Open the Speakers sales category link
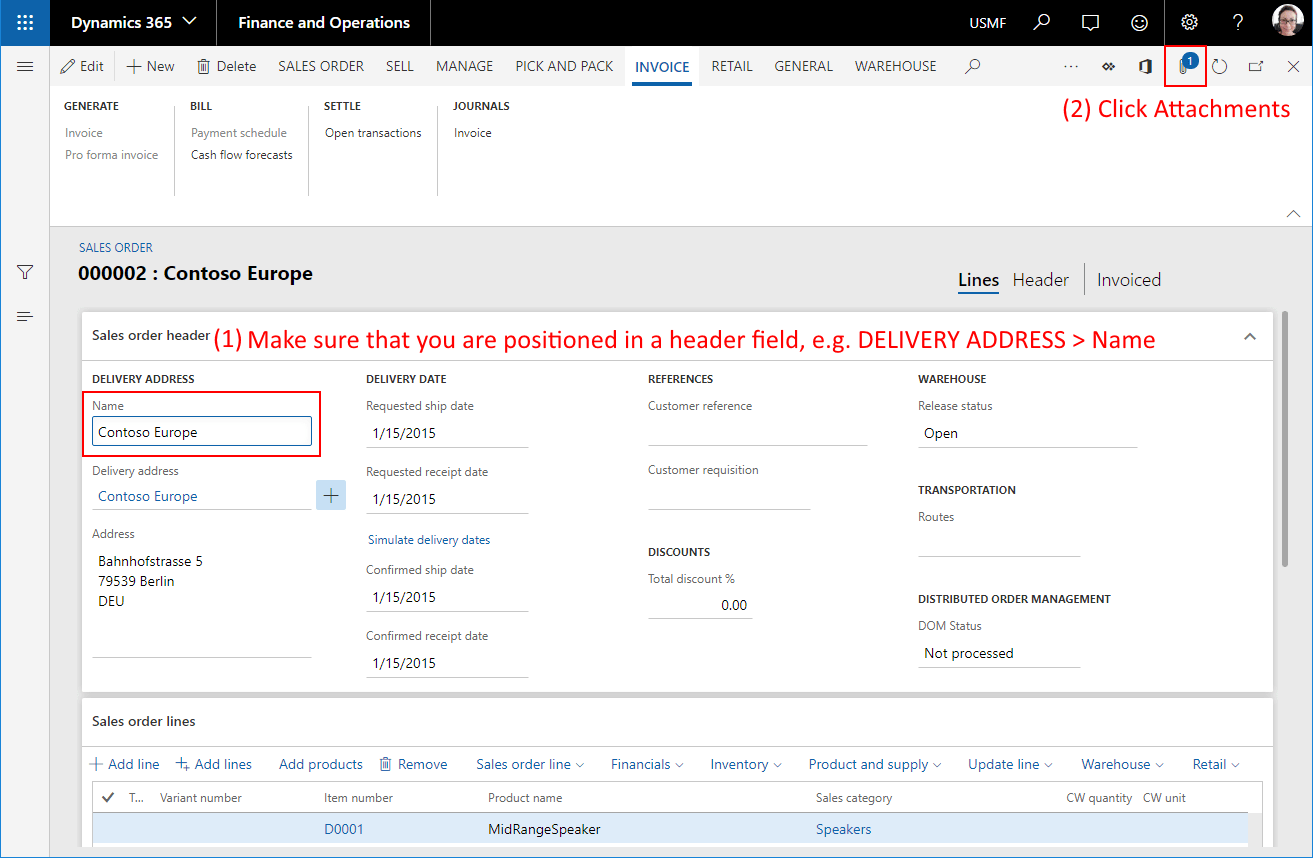1313x858 pixels. point(843,829)
